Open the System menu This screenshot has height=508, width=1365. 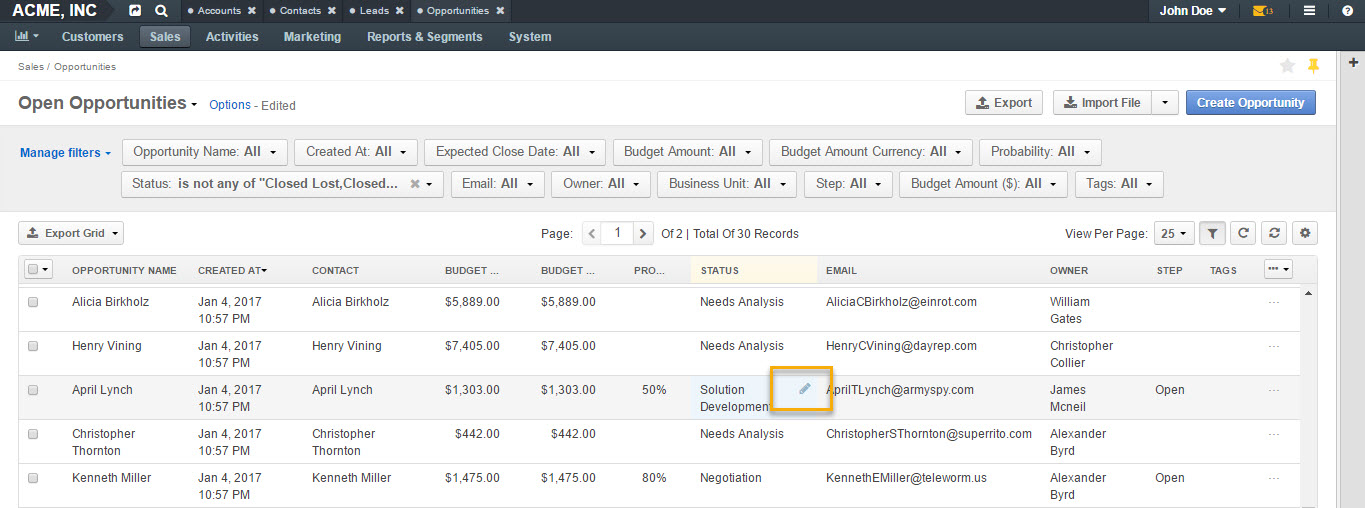point(529,37)
